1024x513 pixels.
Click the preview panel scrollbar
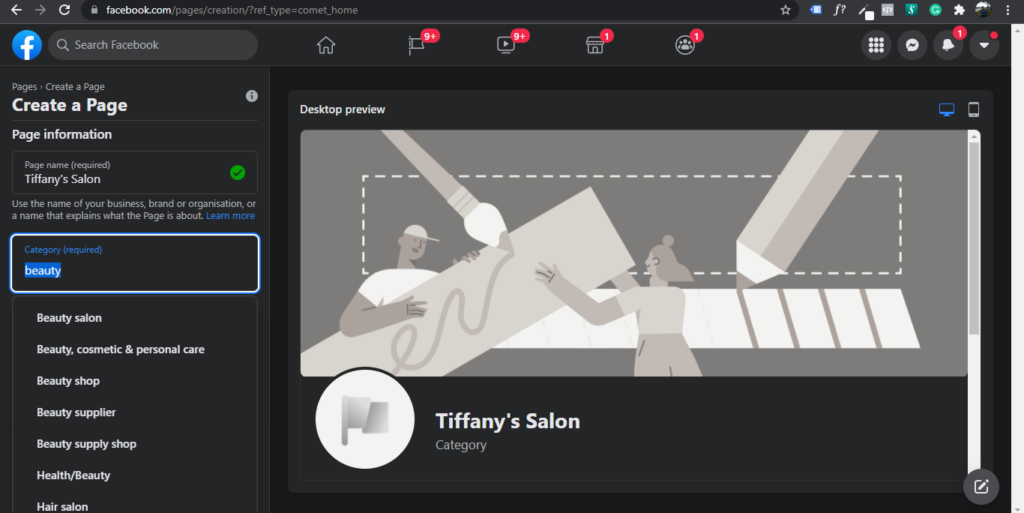click(974, 238)
